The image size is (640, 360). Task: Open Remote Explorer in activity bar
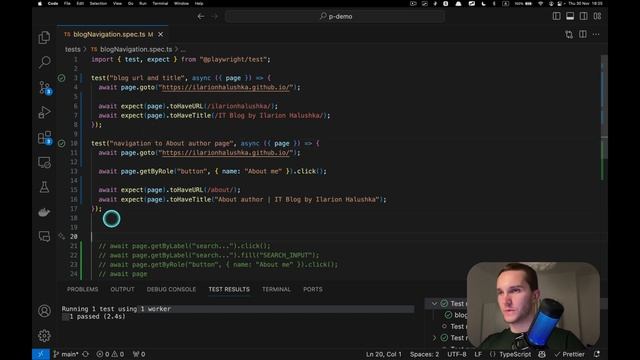[44, 162]
